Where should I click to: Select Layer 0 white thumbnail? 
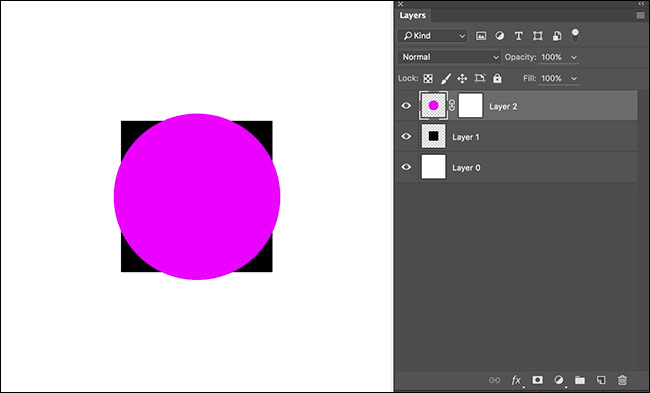(434, 167)
